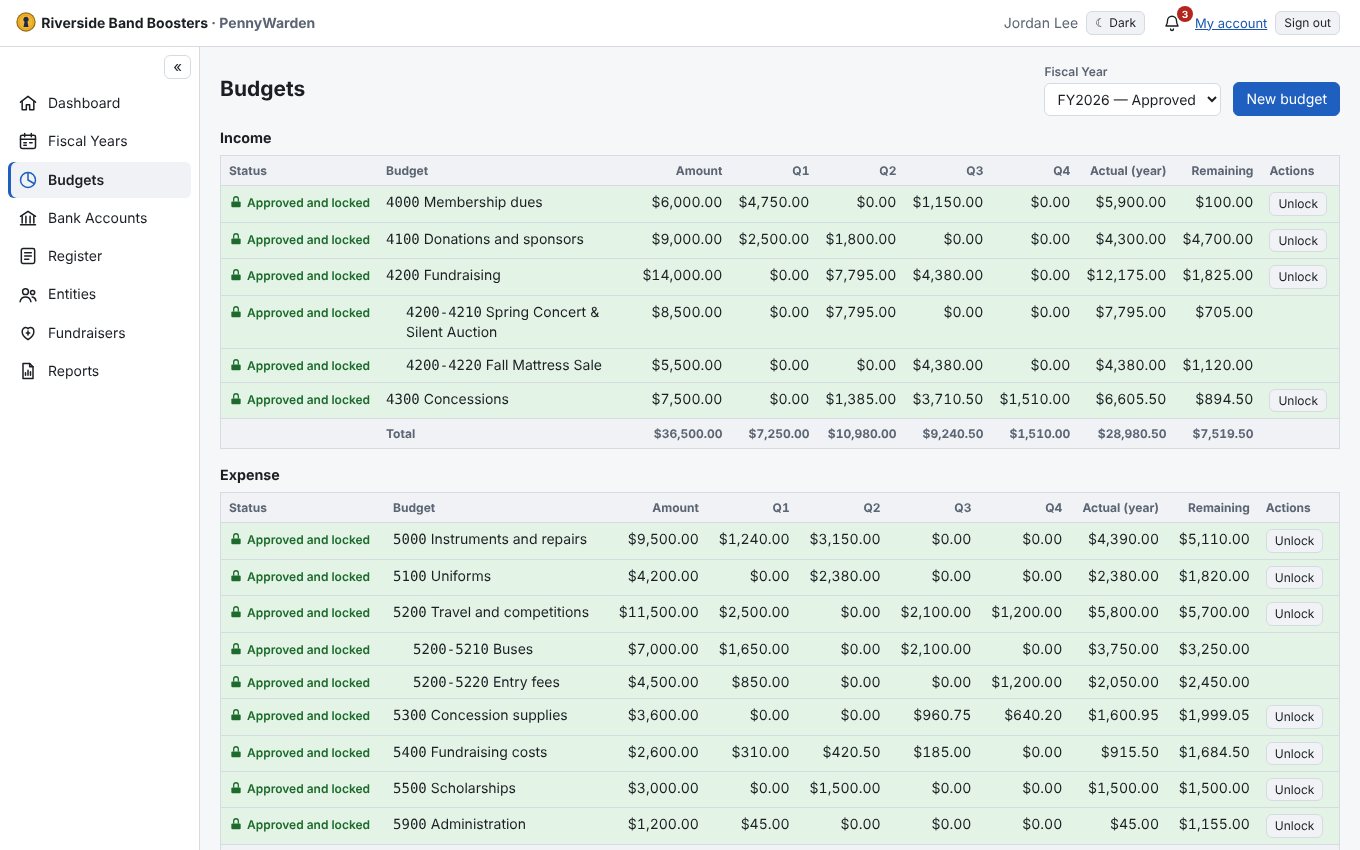This screenshot has height=850, width=1360.
Task: Unlock the 5500 Scholarships budget
Action: pyautogui.click(x=1294, y=790)
